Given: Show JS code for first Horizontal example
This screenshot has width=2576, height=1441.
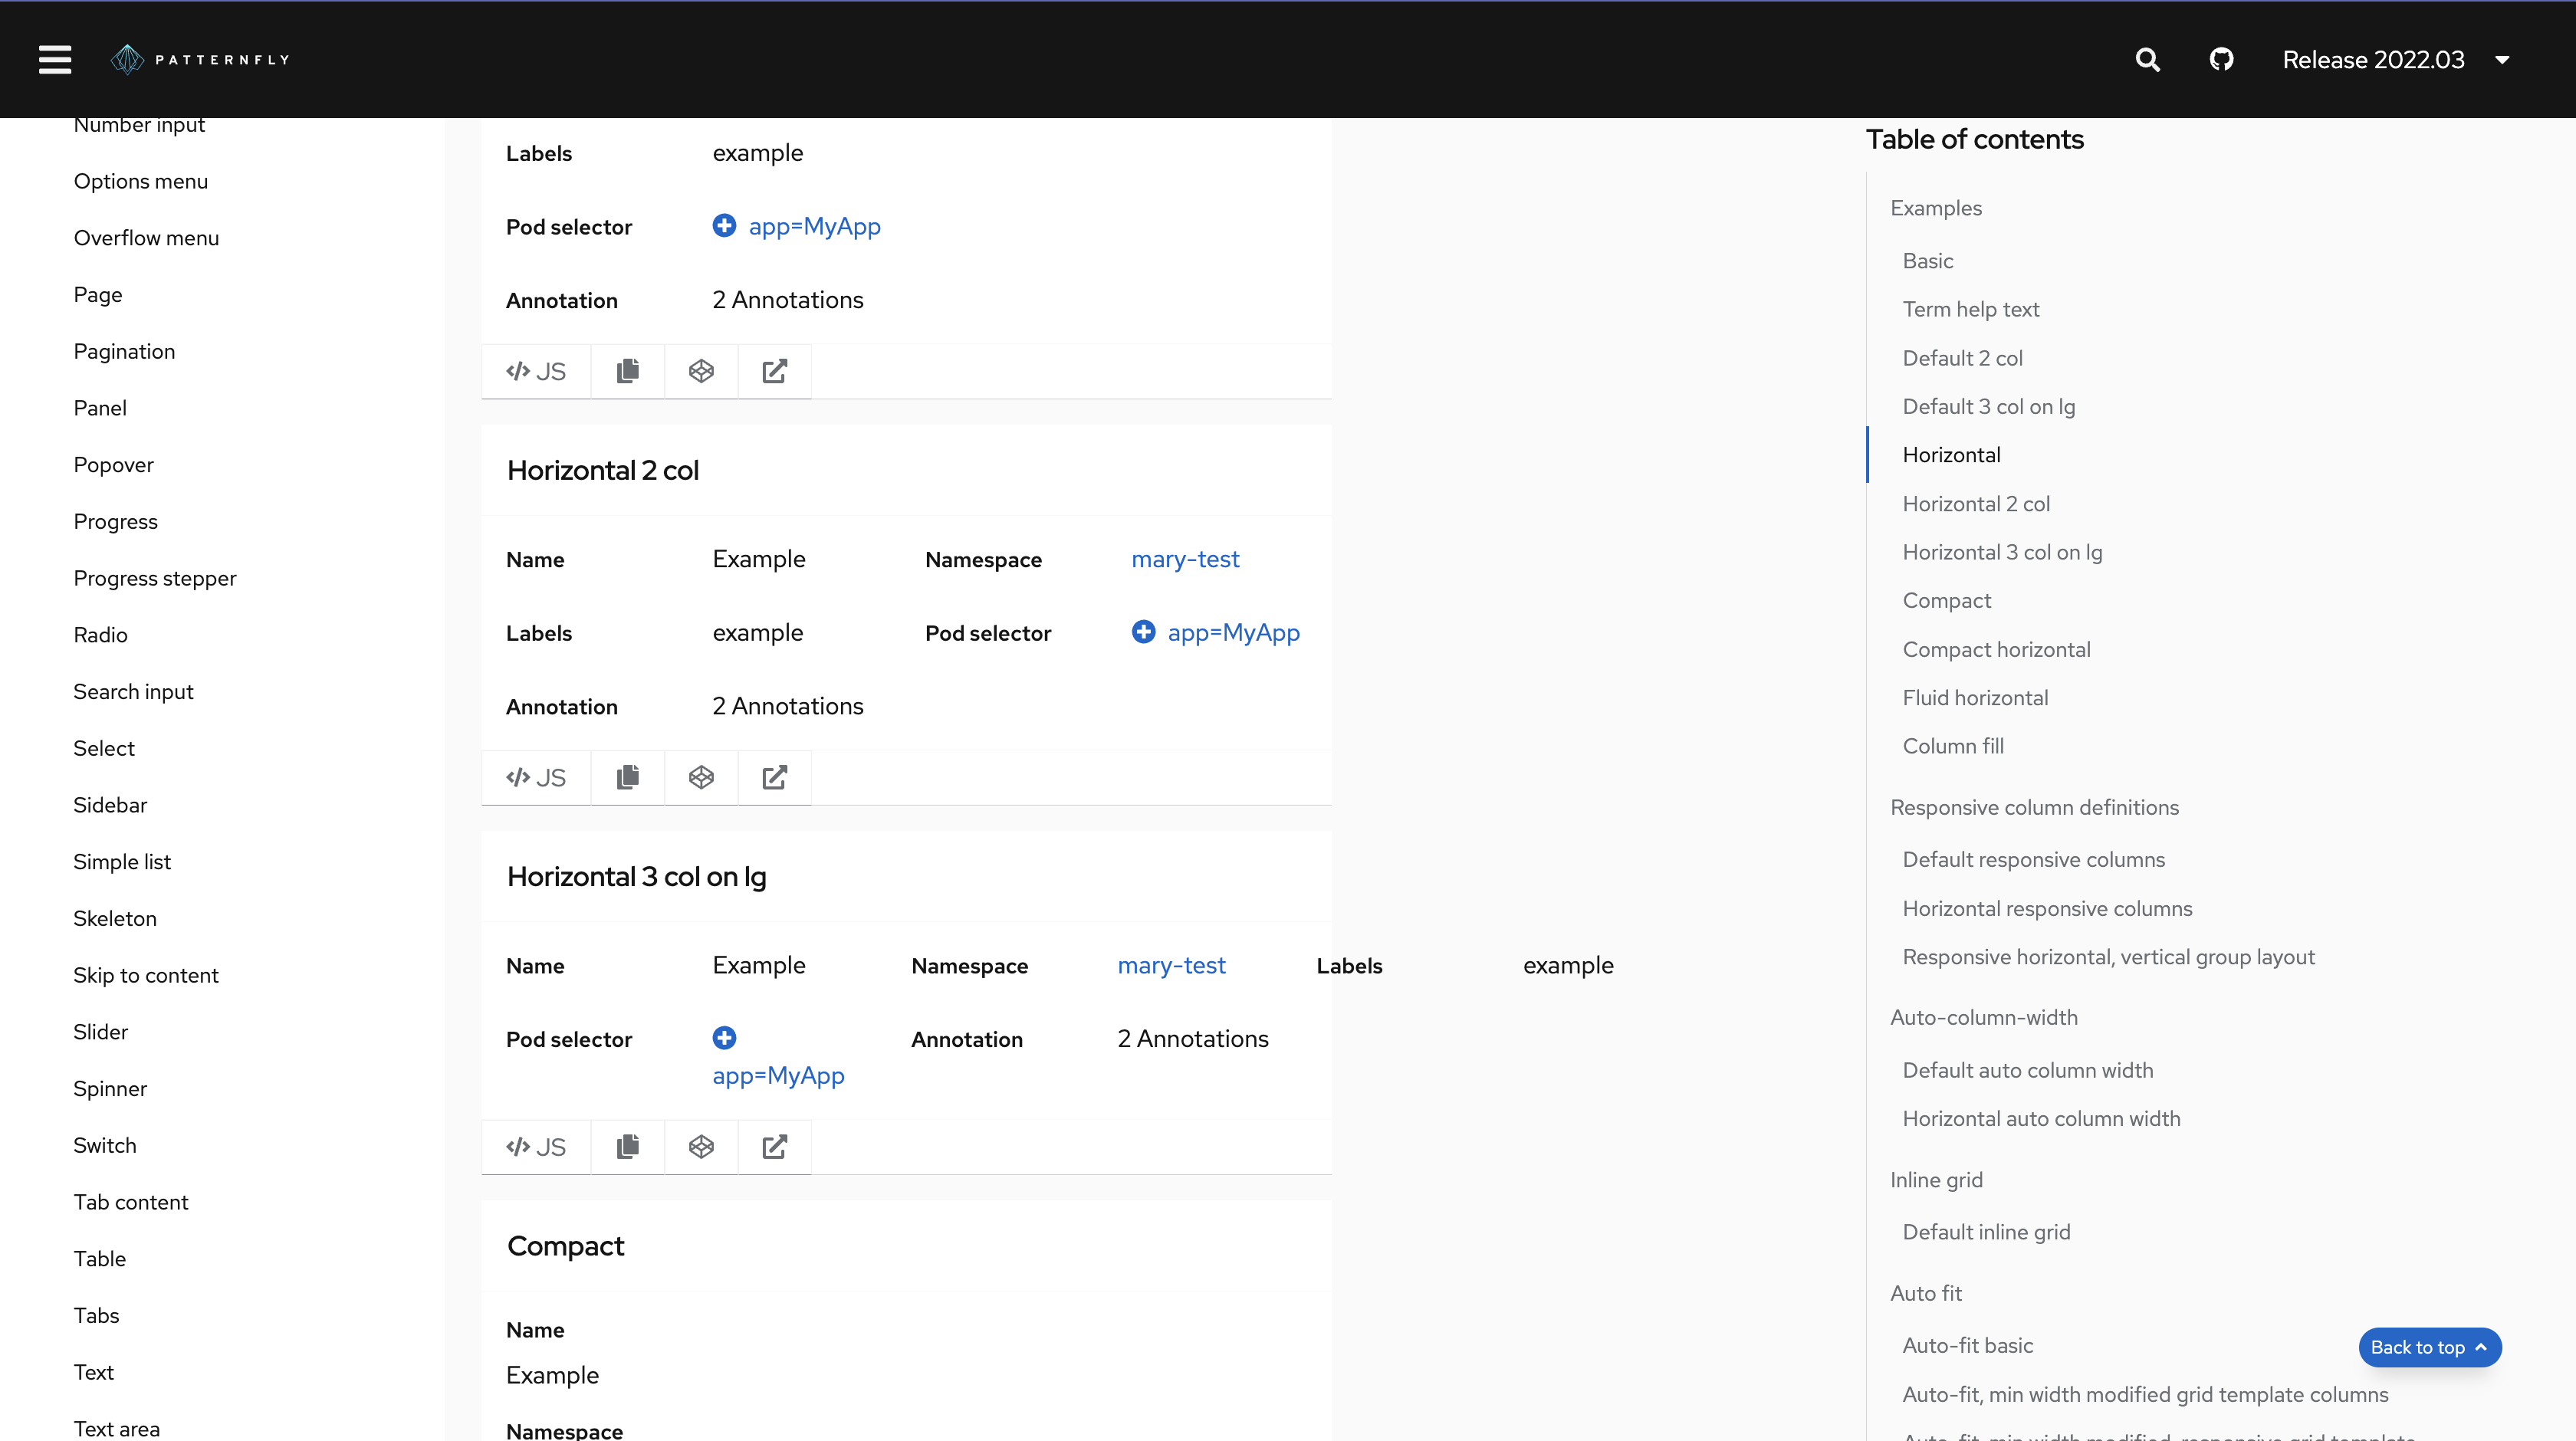Looking at the screenshot, I should point(536,371).
